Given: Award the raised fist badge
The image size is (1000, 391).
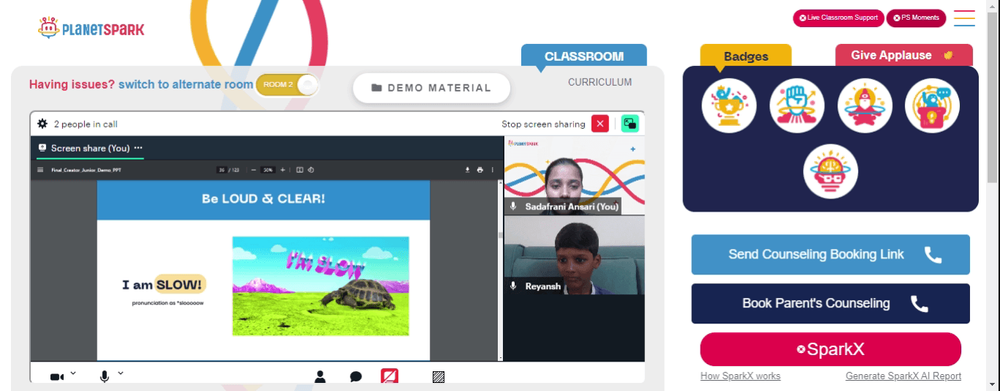Looking at the screenshot, I should [797, 106].
